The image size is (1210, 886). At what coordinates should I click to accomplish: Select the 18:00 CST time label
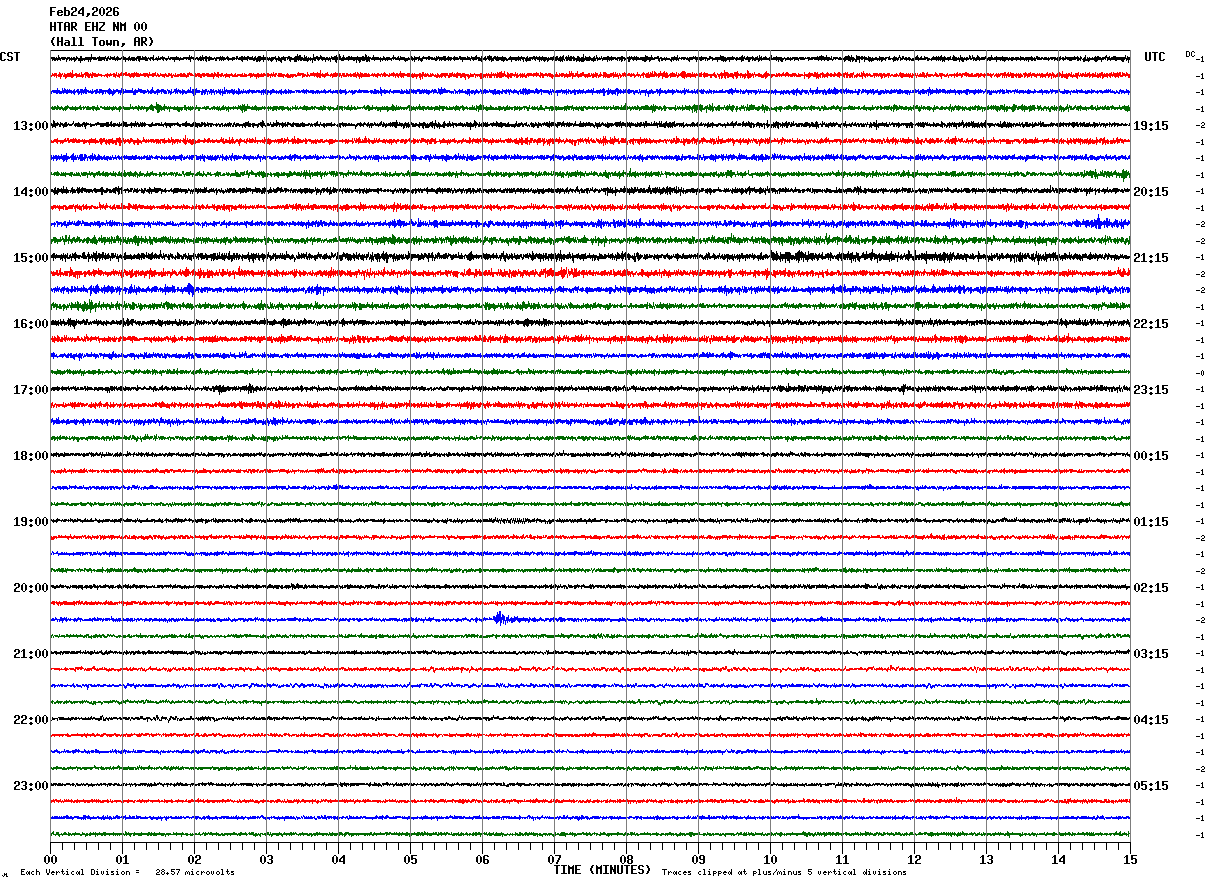(31, 456)
